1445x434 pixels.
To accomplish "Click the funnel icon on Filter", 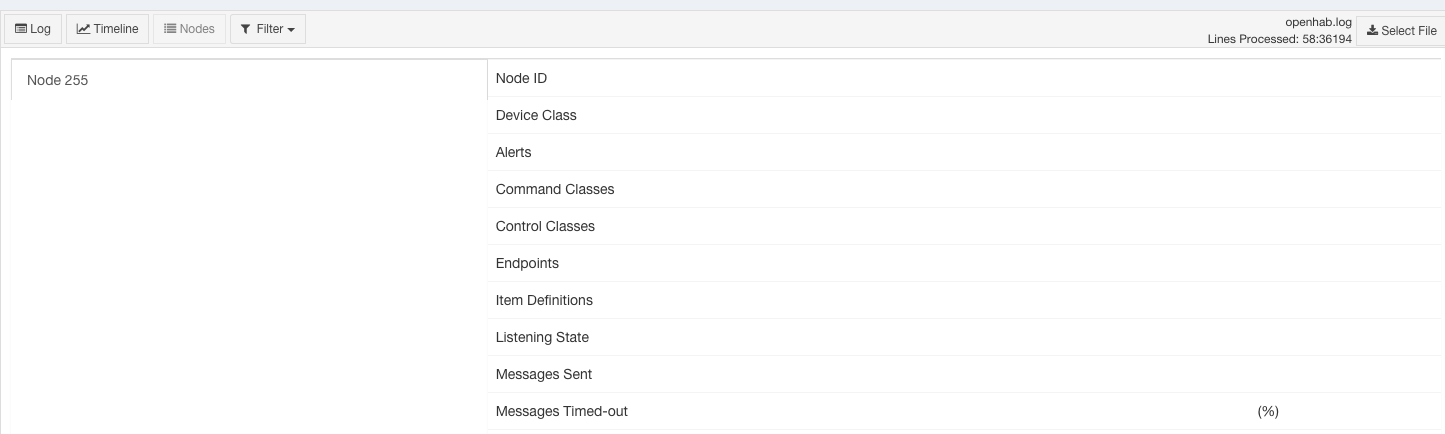I will tap(246, 29).
